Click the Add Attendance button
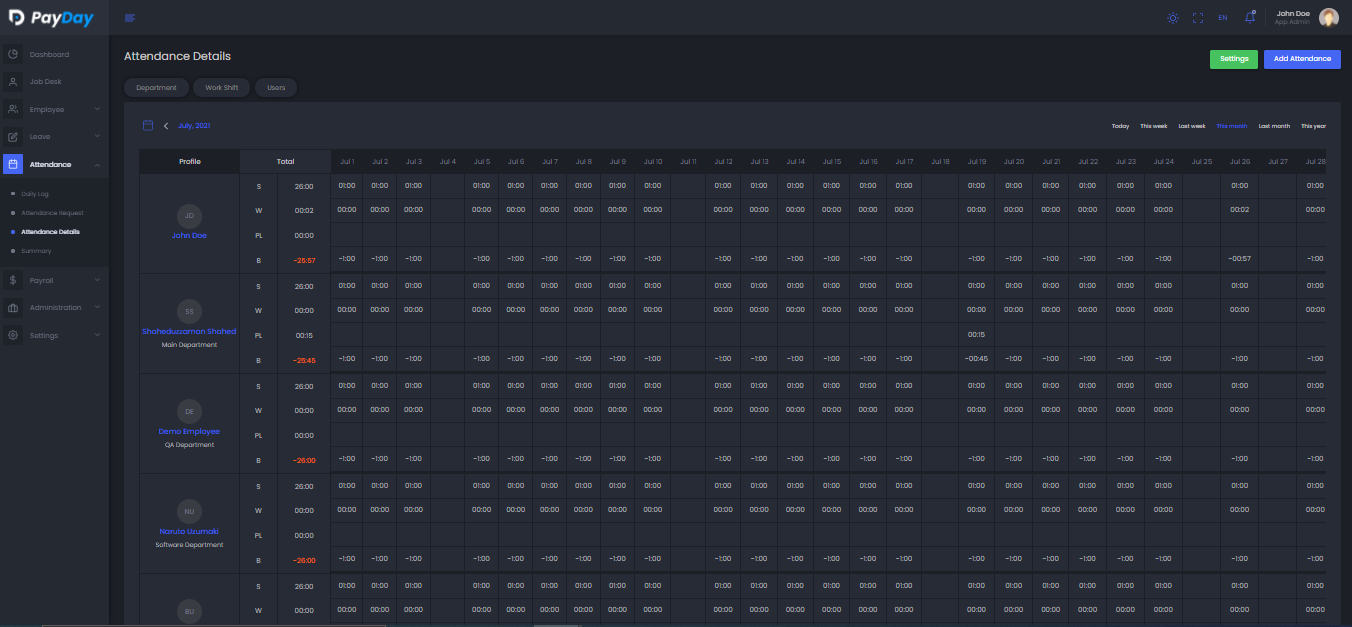The width and height of the screenshot is (1352, 627). coord(1302,59)
